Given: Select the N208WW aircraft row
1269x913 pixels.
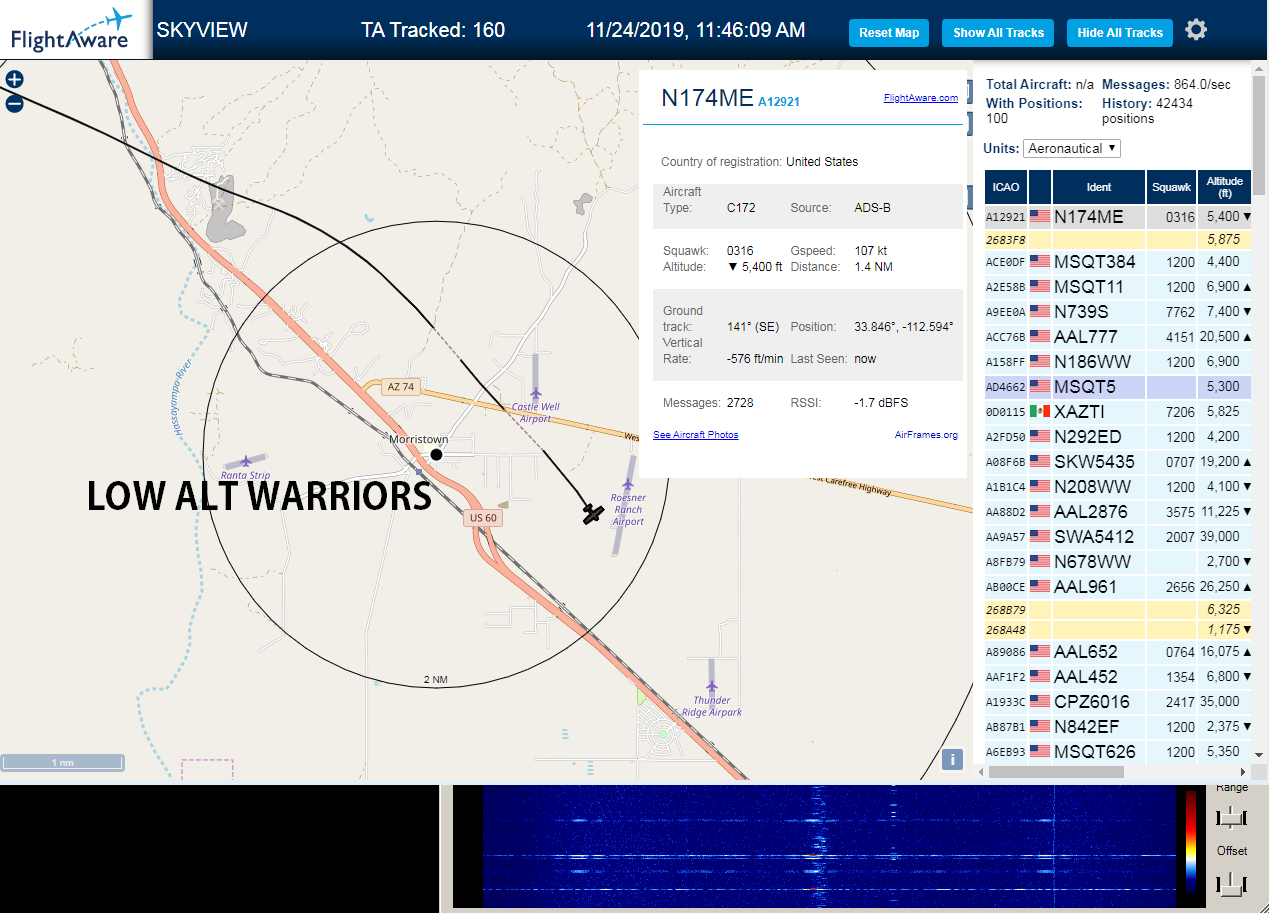Looking at the screenshot, I should tap(1118, 487).
